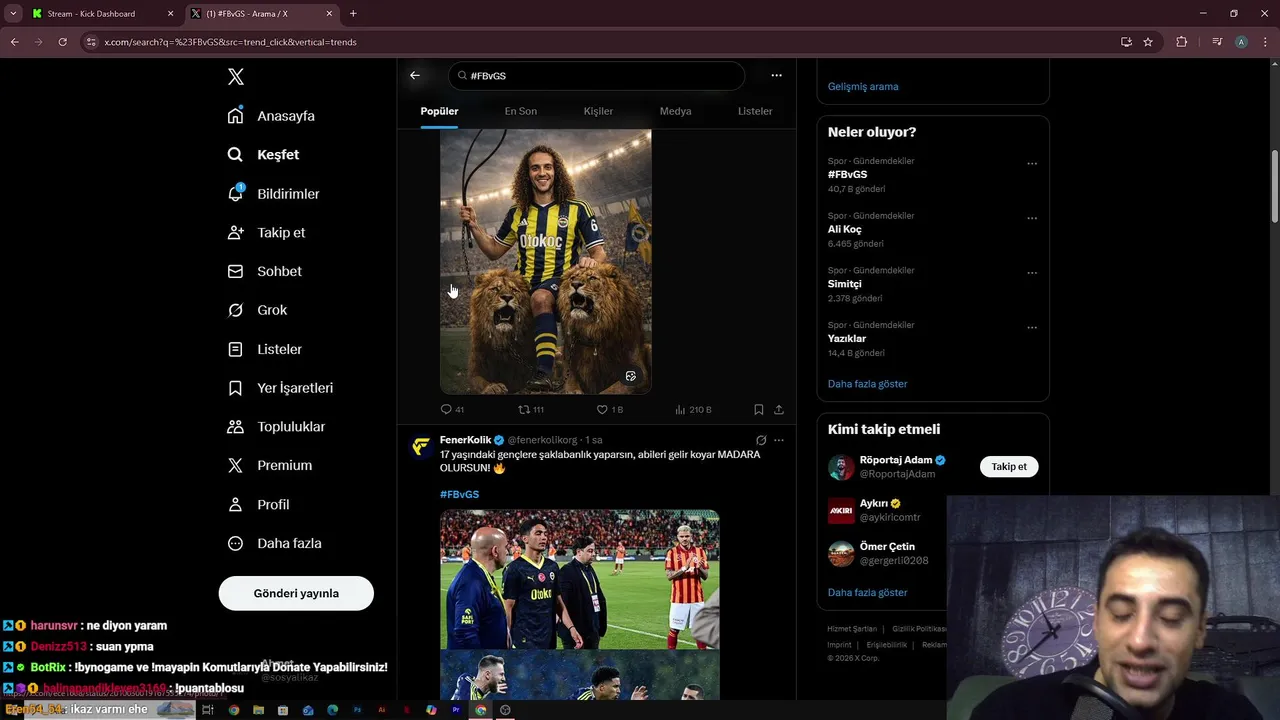Click repost icon with 111 count
This screenshot has height=720, width=1280.
[523, 409]
